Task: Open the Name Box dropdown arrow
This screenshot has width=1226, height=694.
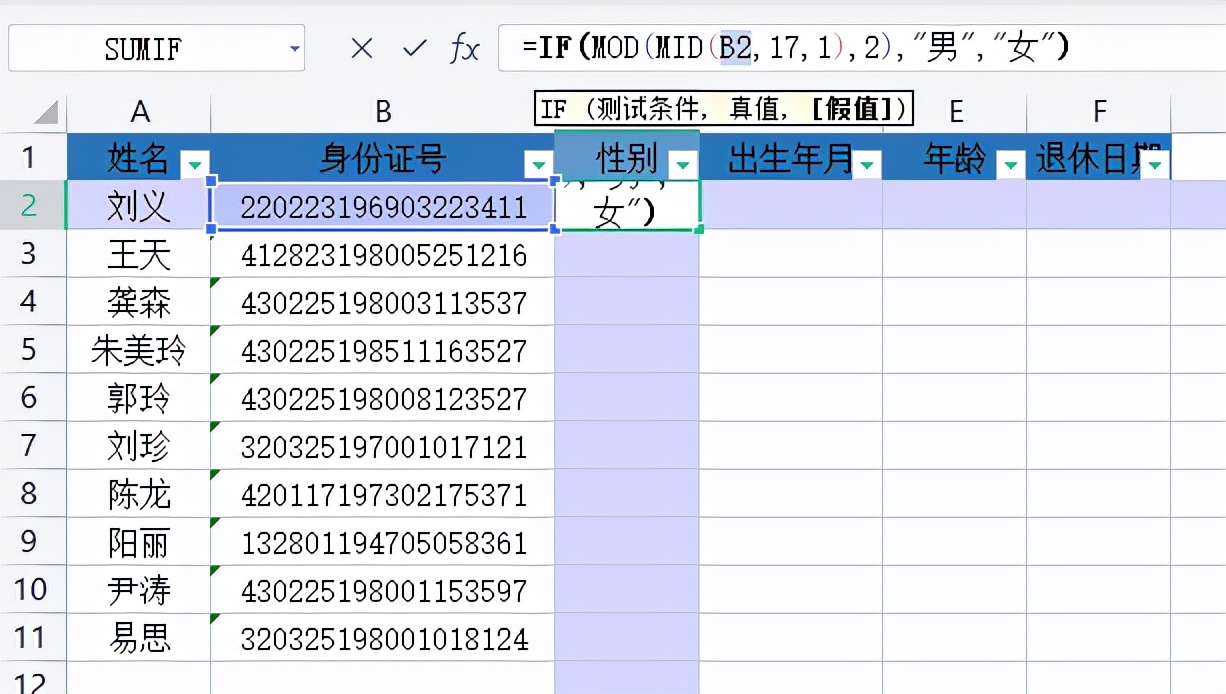Action: pos(294,48)
